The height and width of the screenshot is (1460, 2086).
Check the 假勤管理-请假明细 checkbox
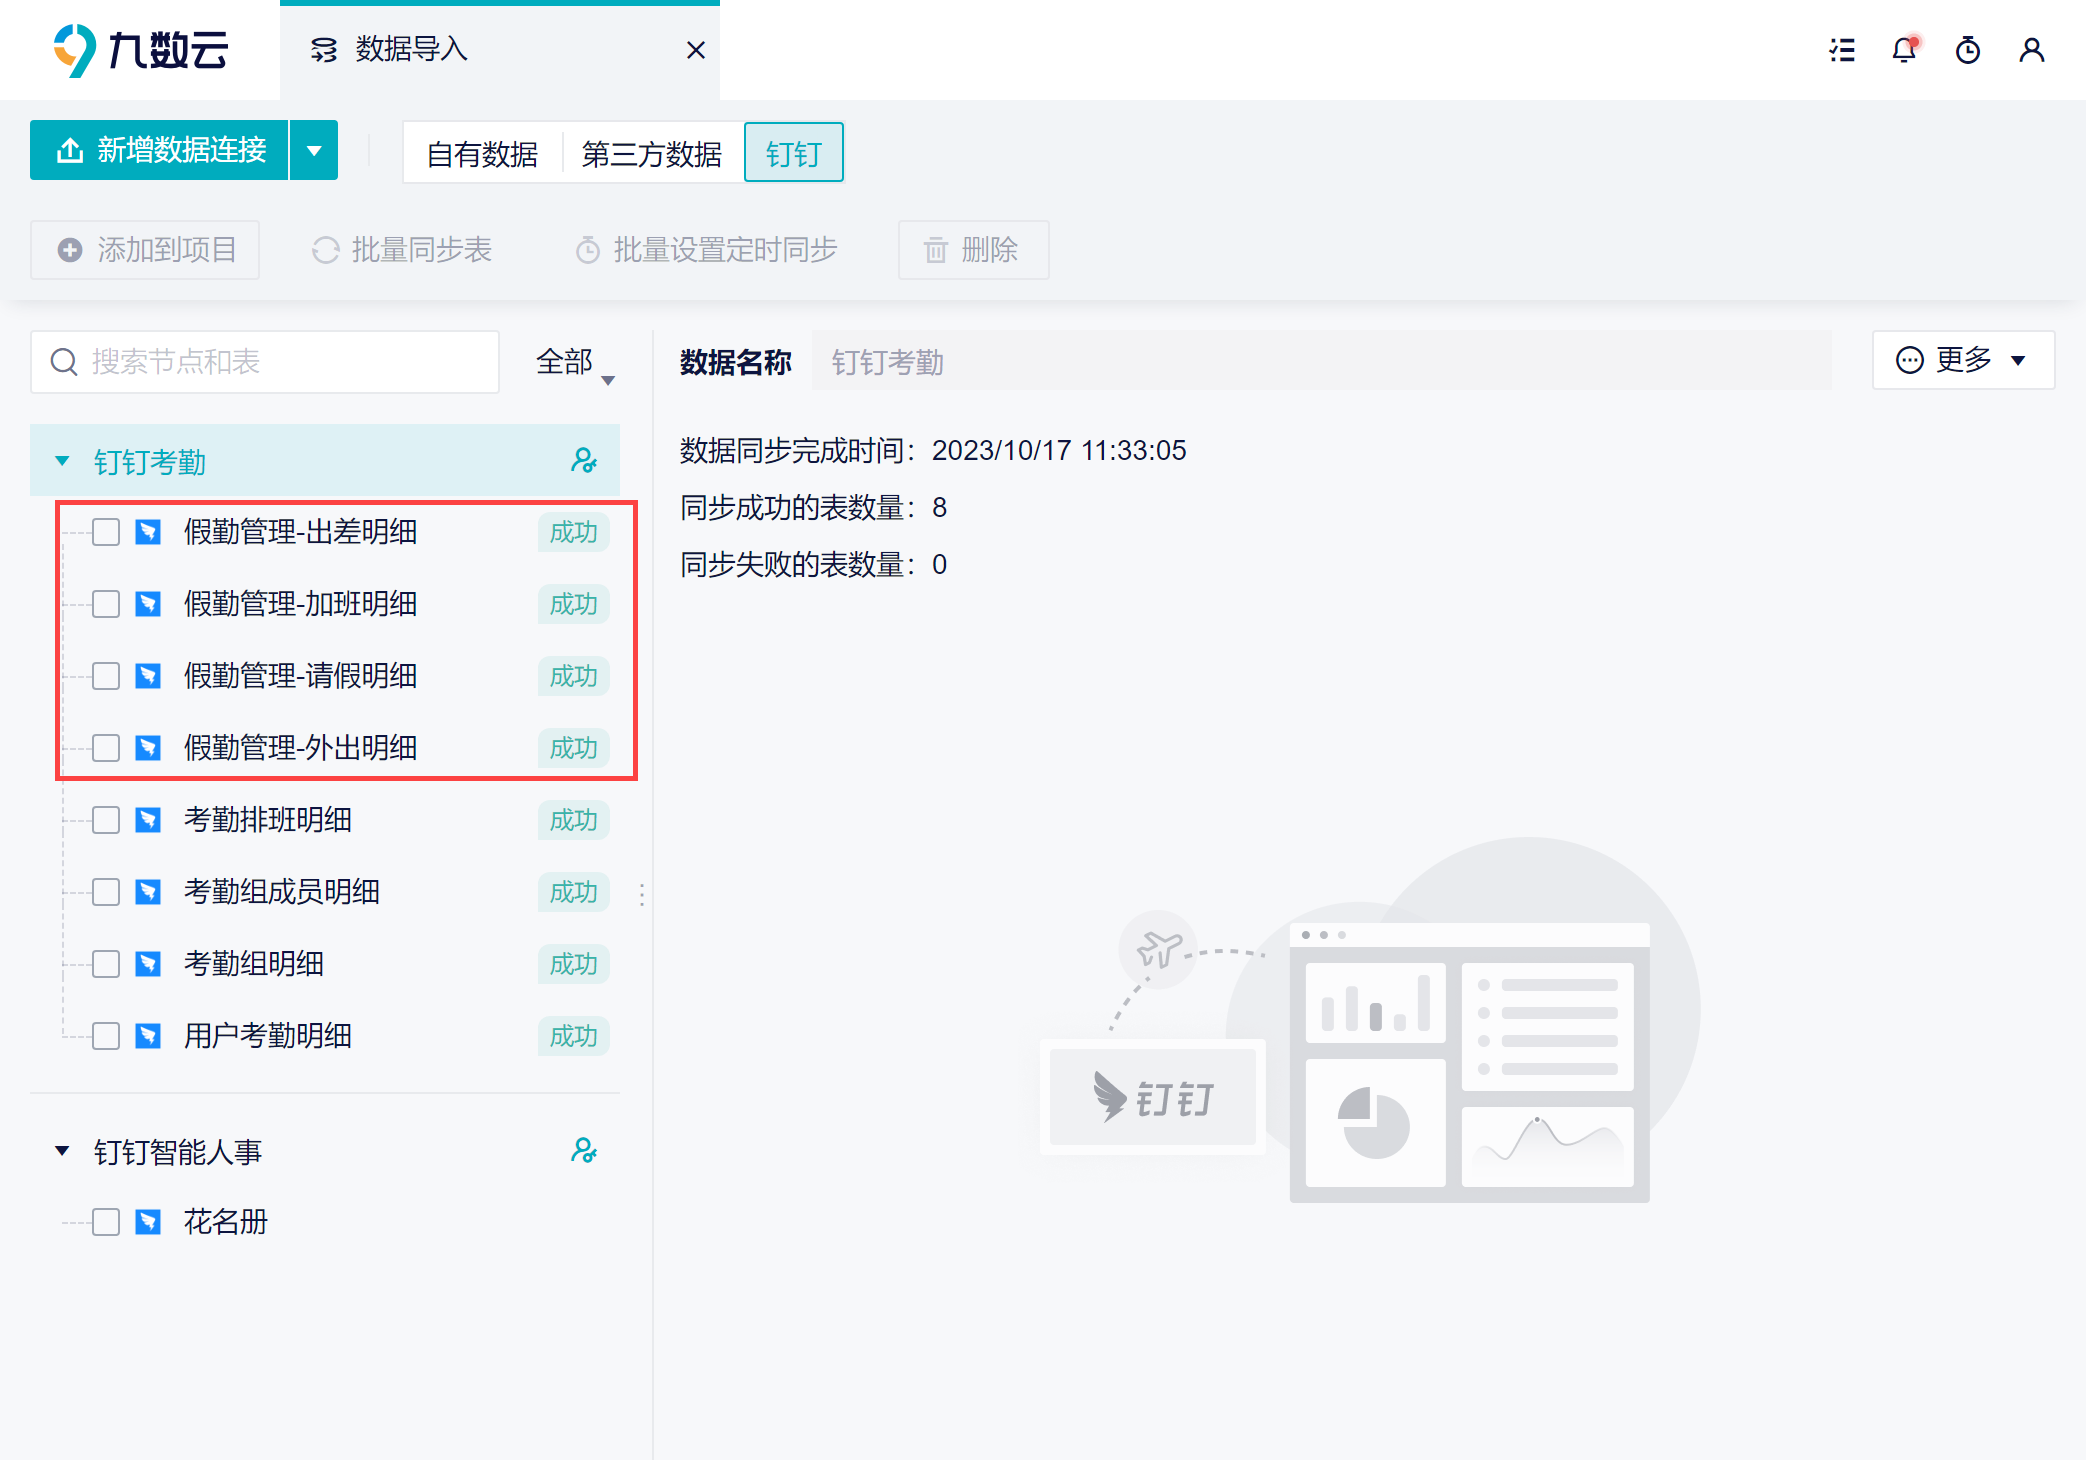(x=106, y=676)
